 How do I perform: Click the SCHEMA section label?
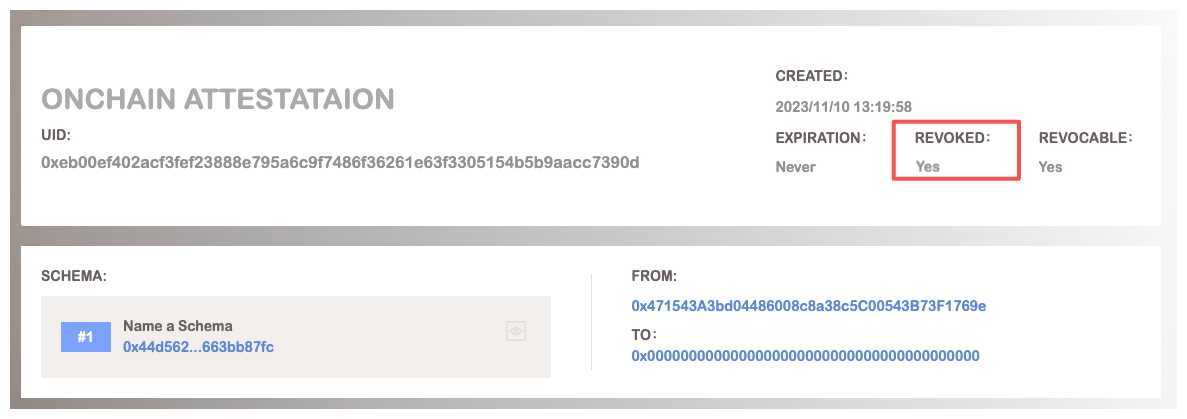(x=73, y=273)
